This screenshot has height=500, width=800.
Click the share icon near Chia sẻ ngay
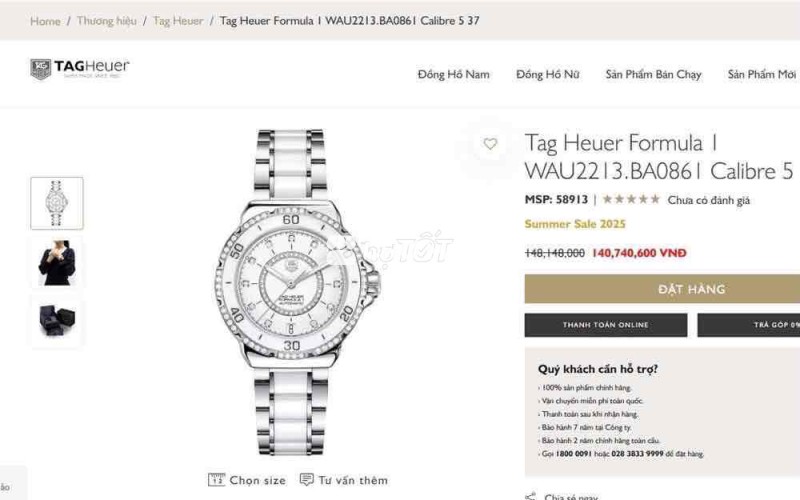point(531,496)
